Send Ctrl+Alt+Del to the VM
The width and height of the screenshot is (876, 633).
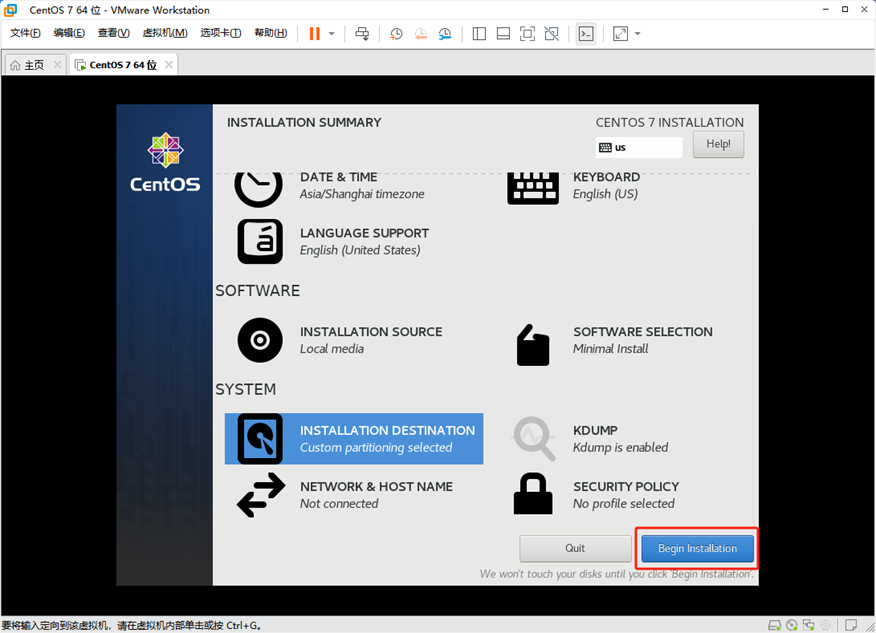click(x=362, y=34)
